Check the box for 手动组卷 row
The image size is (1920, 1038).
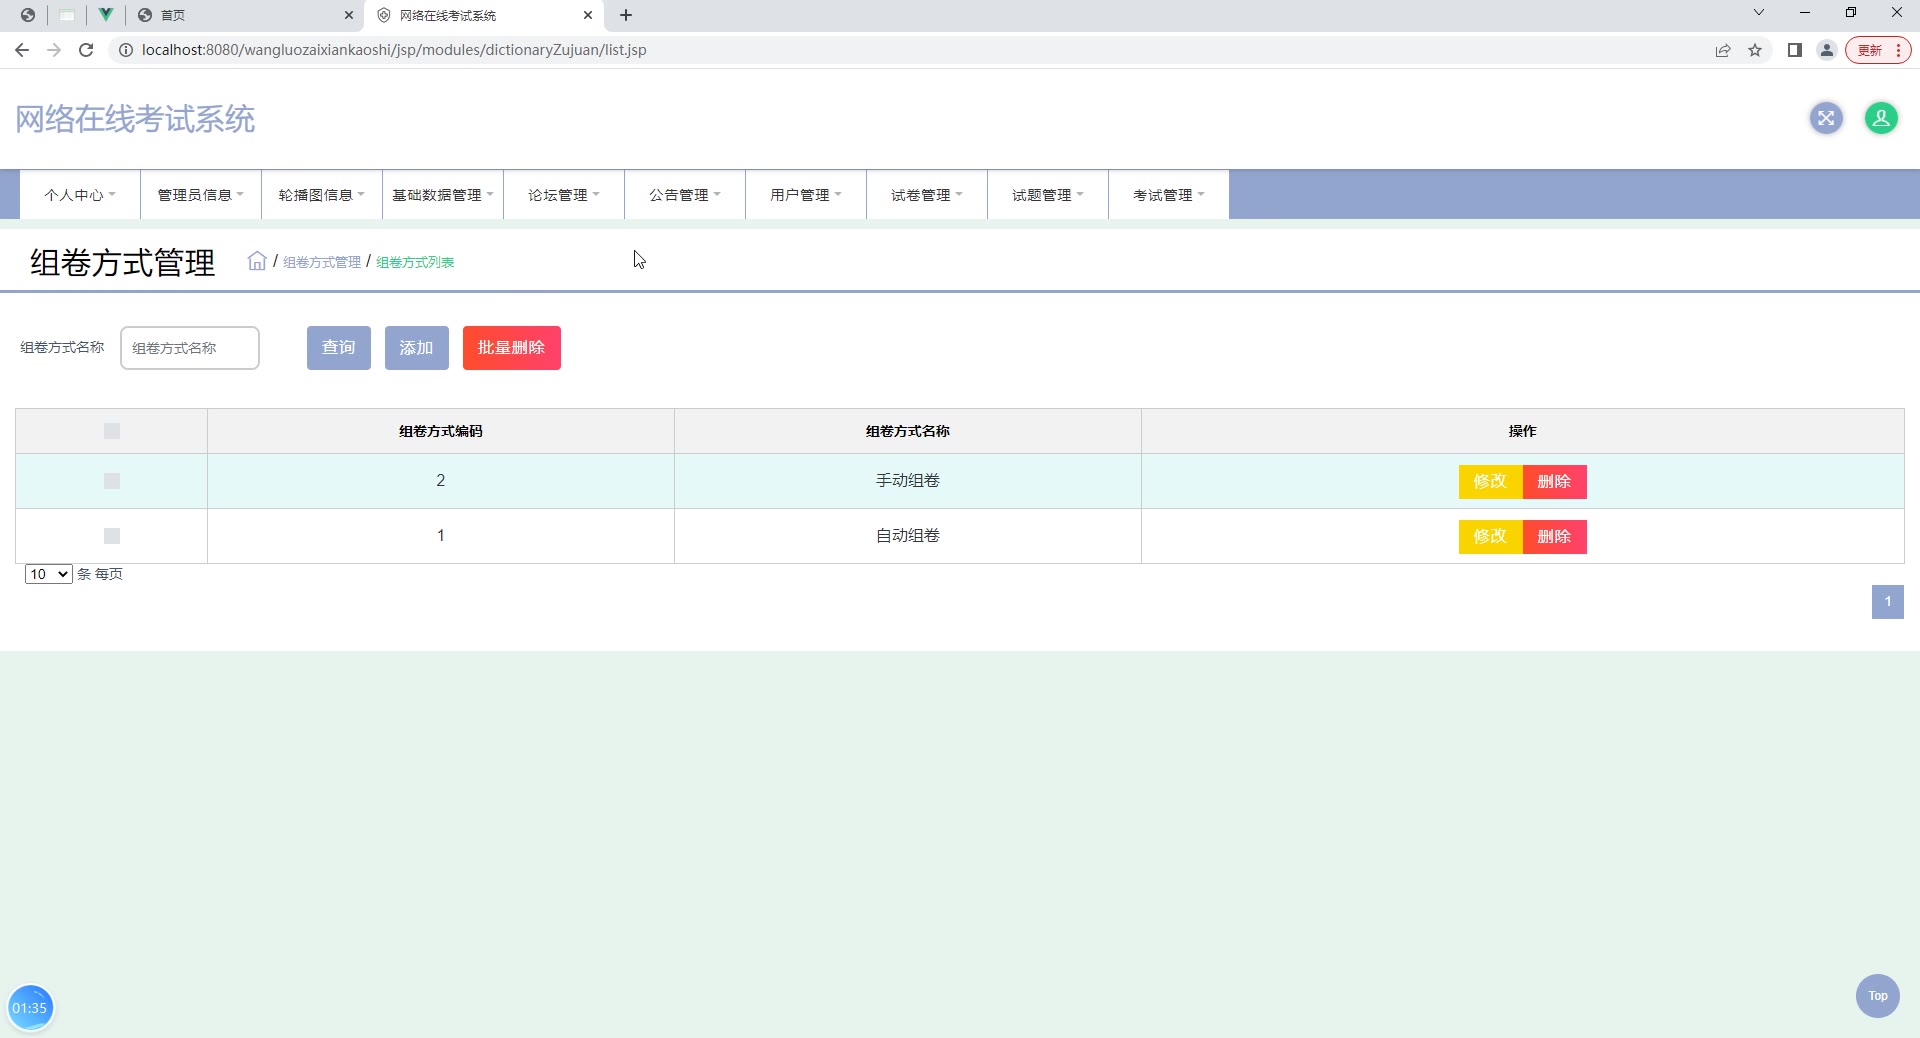(x=112, y=481)
